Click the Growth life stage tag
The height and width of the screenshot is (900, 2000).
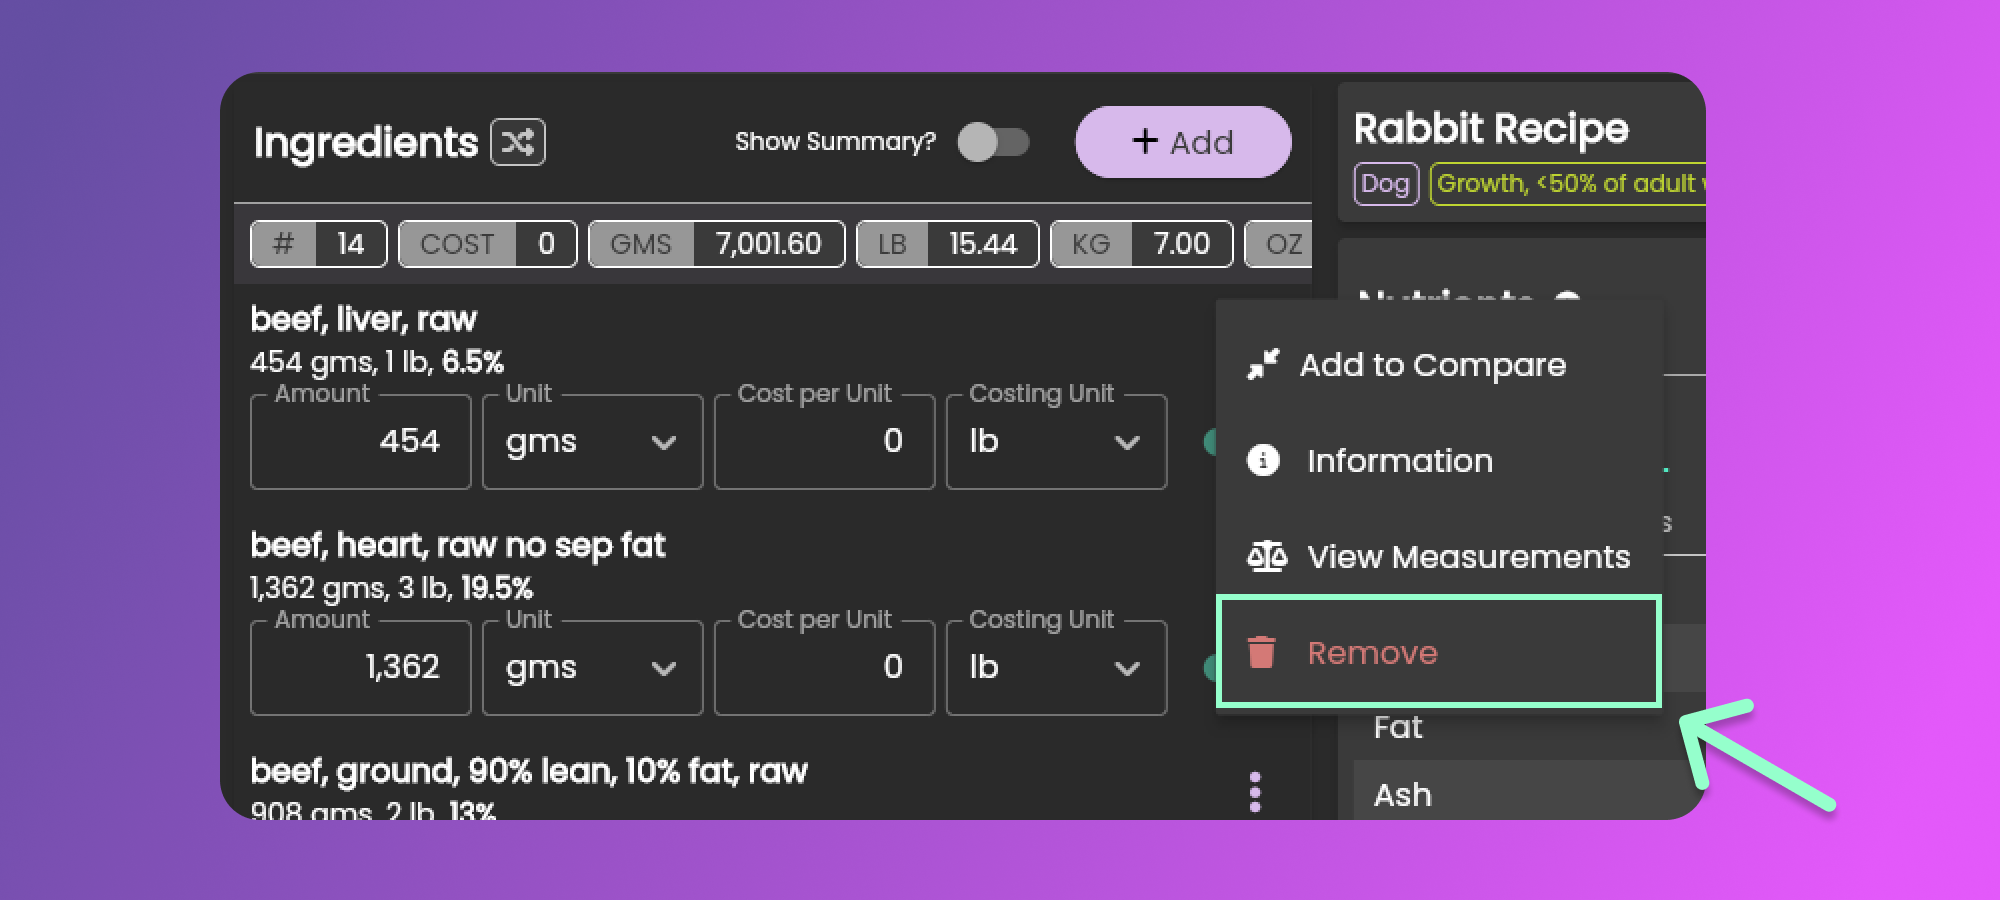tap(1568, 184)
